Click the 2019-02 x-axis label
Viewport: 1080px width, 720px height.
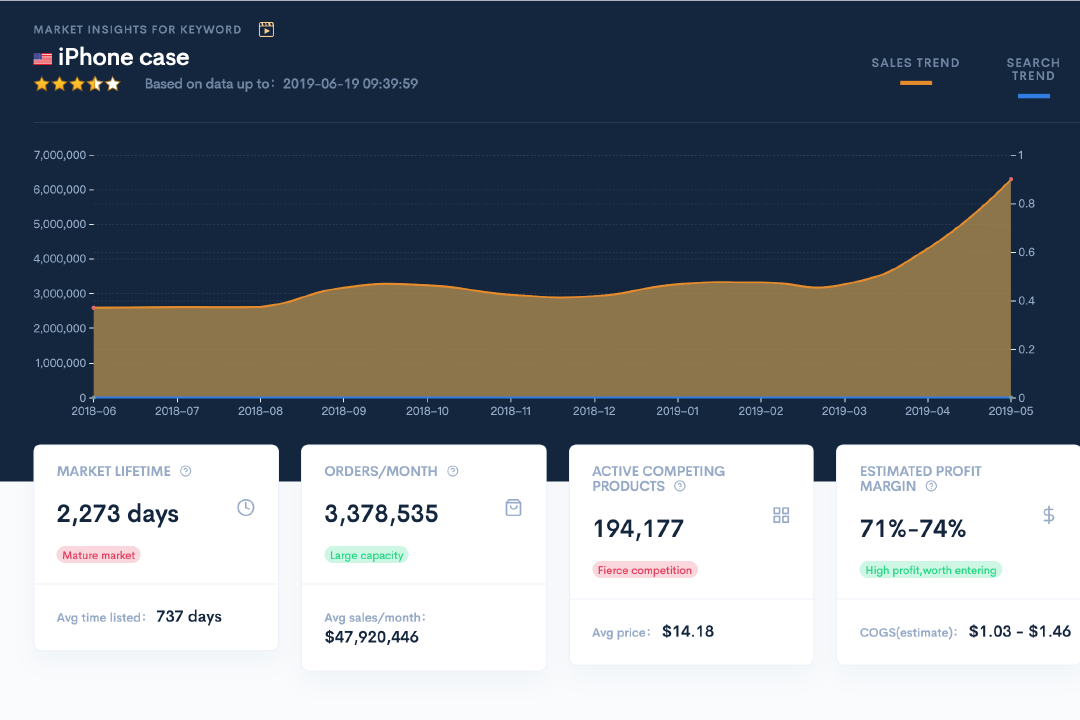tap(761, 411)
